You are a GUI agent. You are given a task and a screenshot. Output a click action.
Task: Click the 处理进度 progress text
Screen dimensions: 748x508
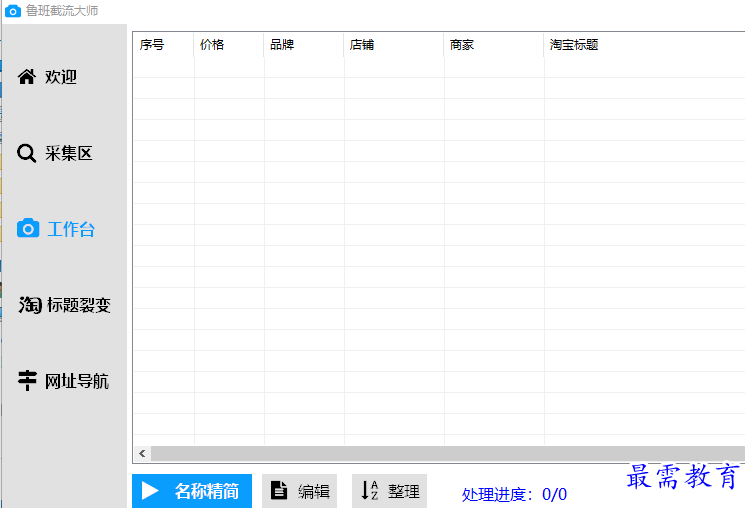click(x=514, y=494)
